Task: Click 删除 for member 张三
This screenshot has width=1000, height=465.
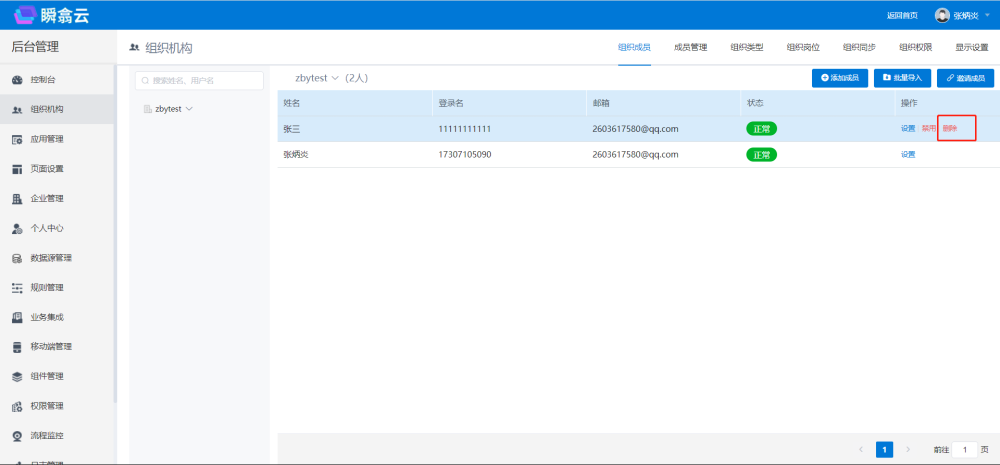Action: coord(950,129)
